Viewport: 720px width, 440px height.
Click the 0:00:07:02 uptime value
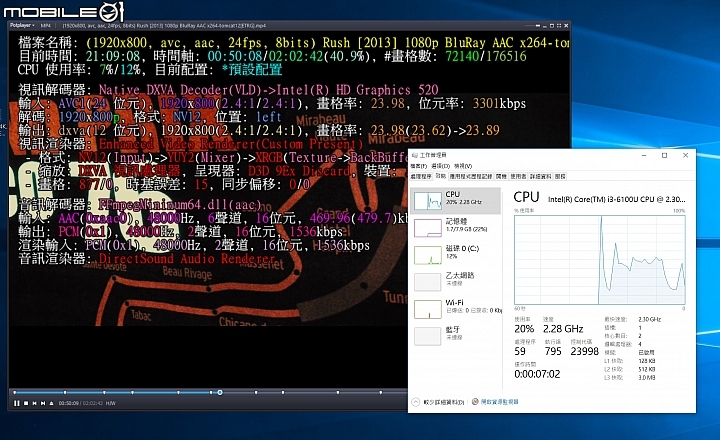point(537,374)
